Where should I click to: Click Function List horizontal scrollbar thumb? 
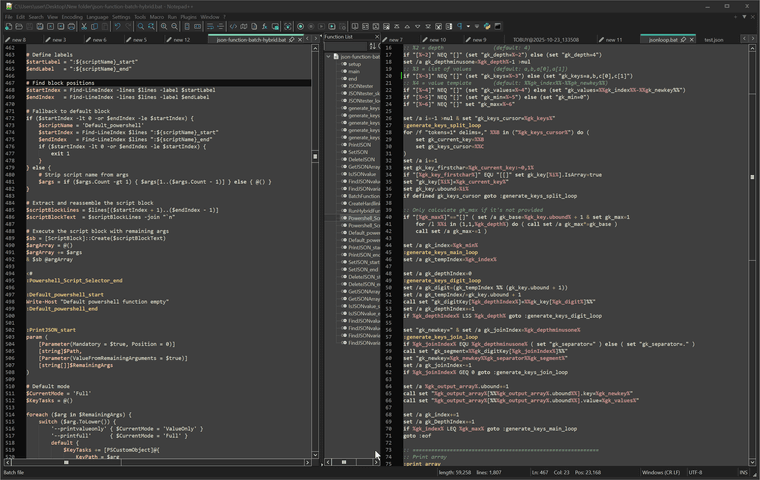point(344,462)
